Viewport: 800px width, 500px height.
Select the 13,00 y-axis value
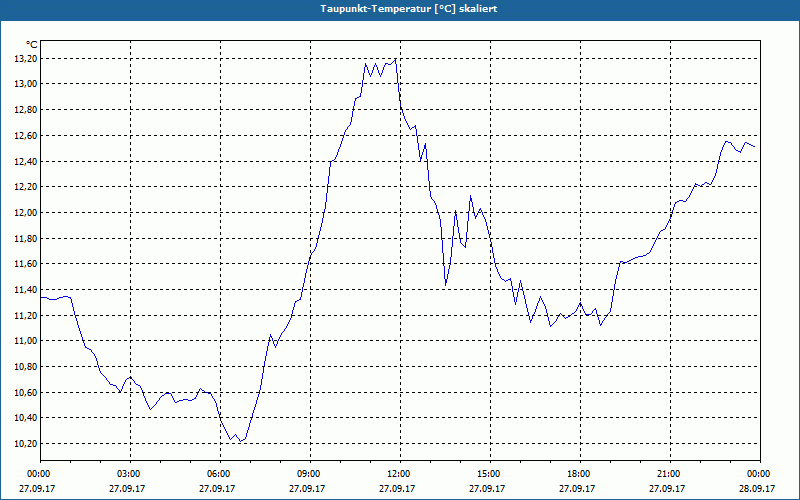[25, 84]
